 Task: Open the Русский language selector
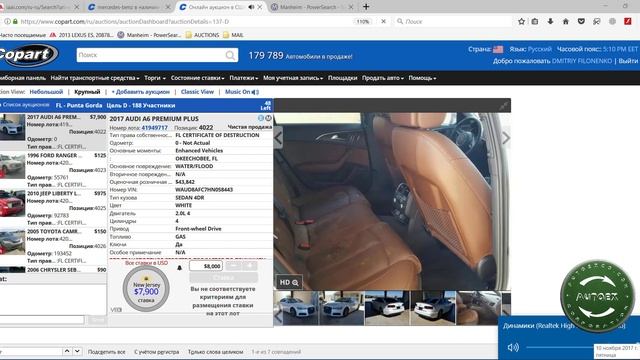click(x=540, y=49)
